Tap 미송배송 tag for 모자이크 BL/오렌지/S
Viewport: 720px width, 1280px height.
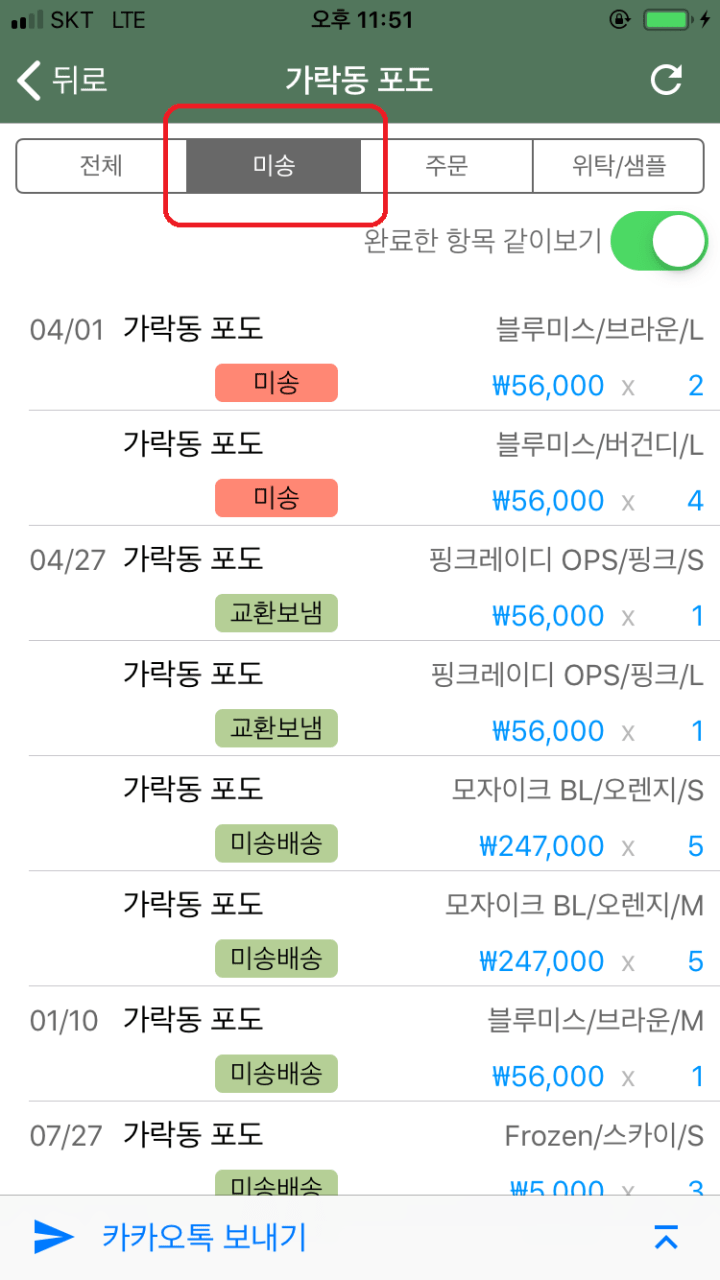tap(276, 843)
